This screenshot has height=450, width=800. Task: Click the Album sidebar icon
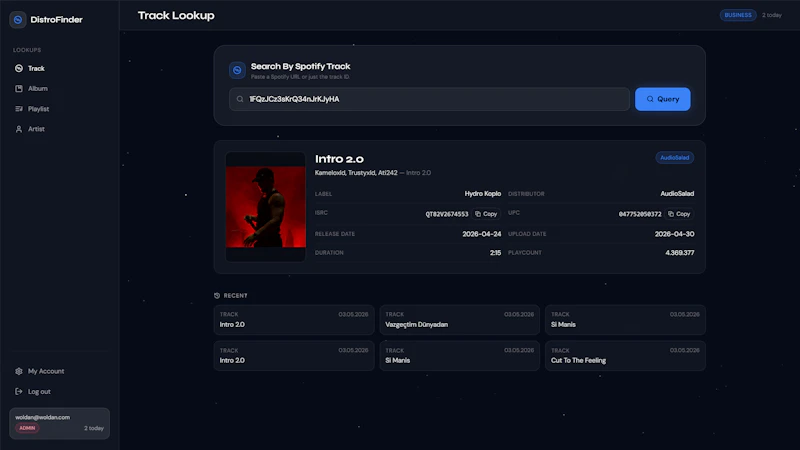point(19,89)
